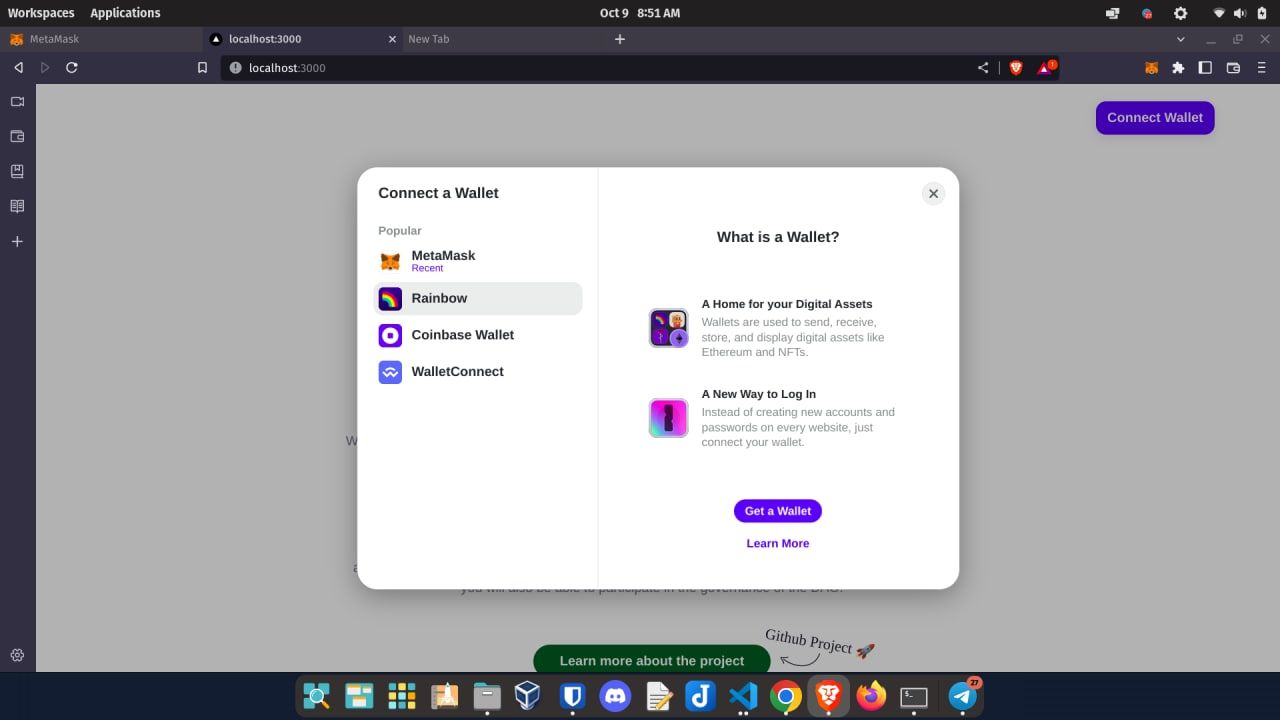Open the file manager in dock

pyautogui.click(x=487, y=696)
